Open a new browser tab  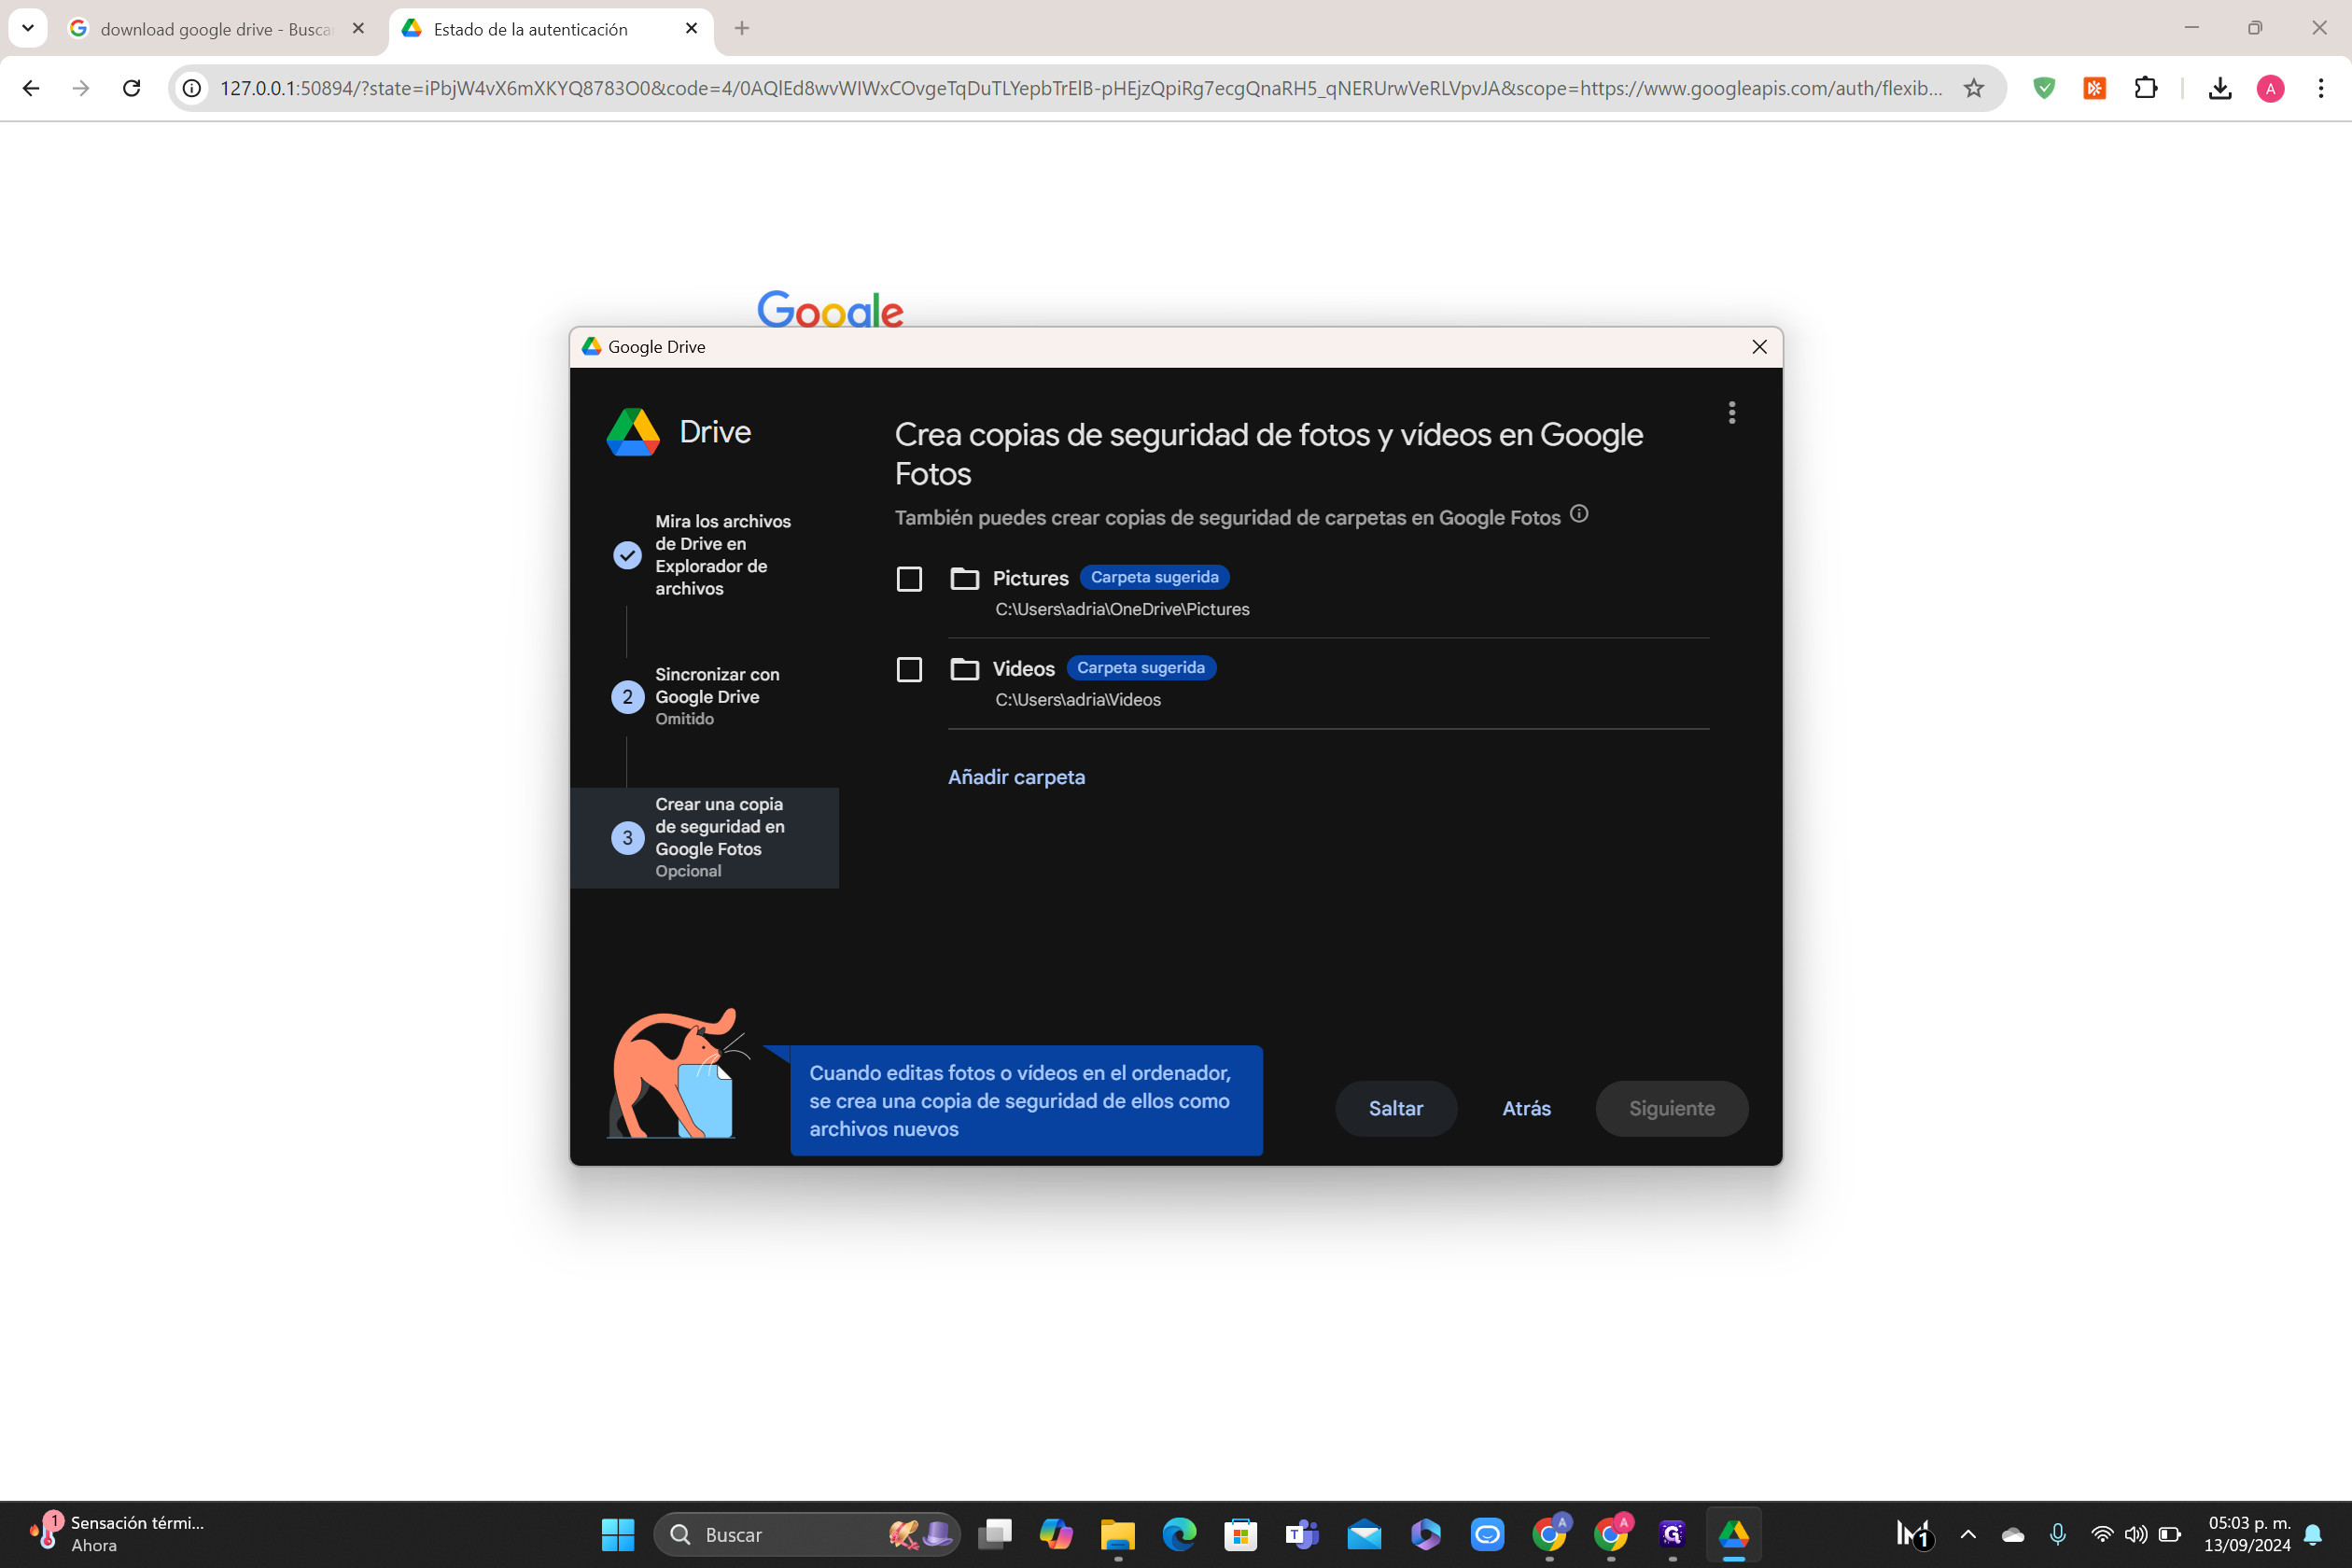[741, 29]
